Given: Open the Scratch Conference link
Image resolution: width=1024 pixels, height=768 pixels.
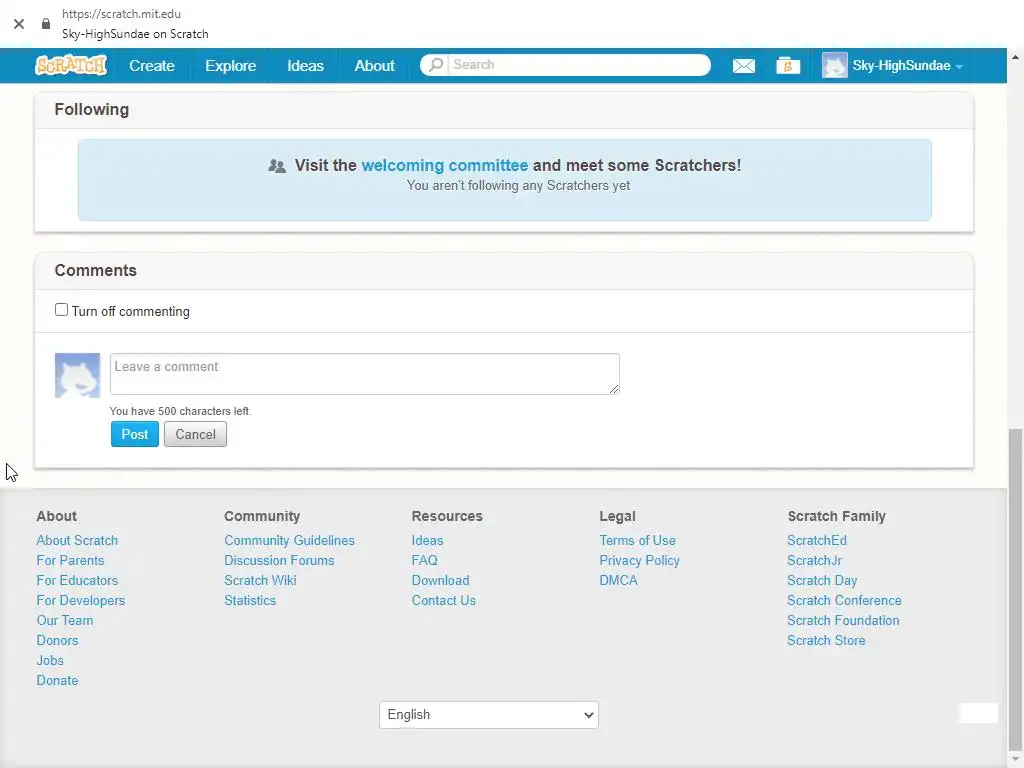Looking at the screenshot, I should [x=844, y=600].
